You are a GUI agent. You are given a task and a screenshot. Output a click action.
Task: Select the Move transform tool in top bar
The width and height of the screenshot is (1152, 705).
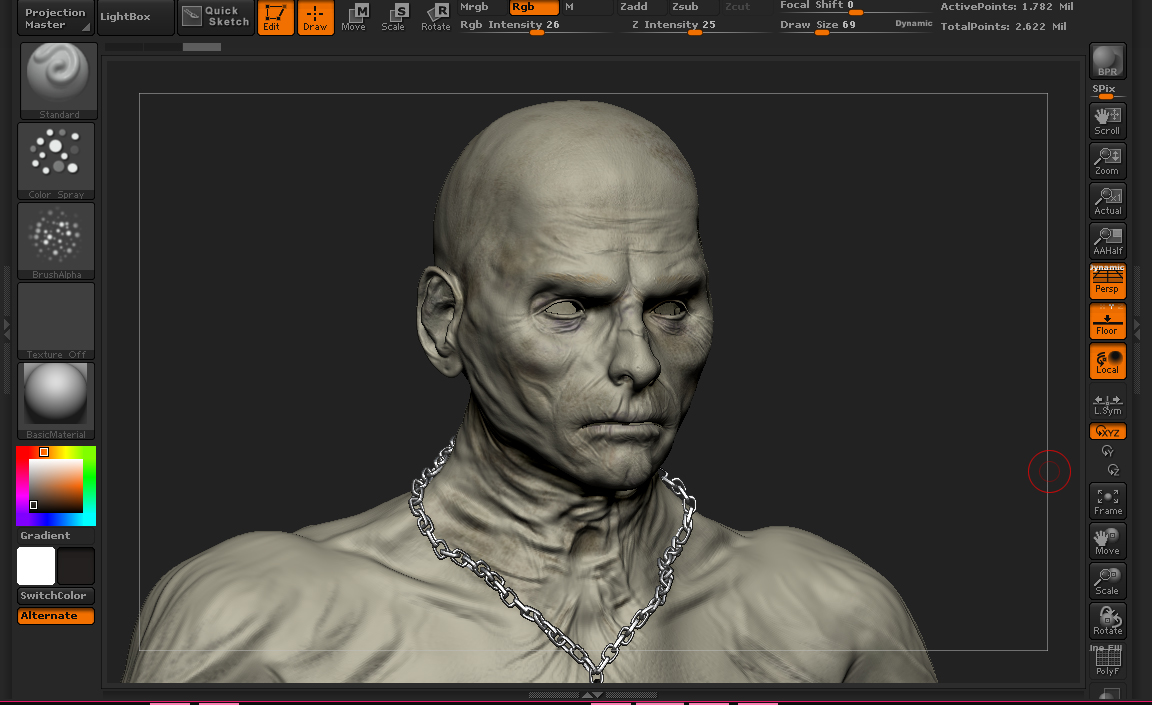coord(353,18)
